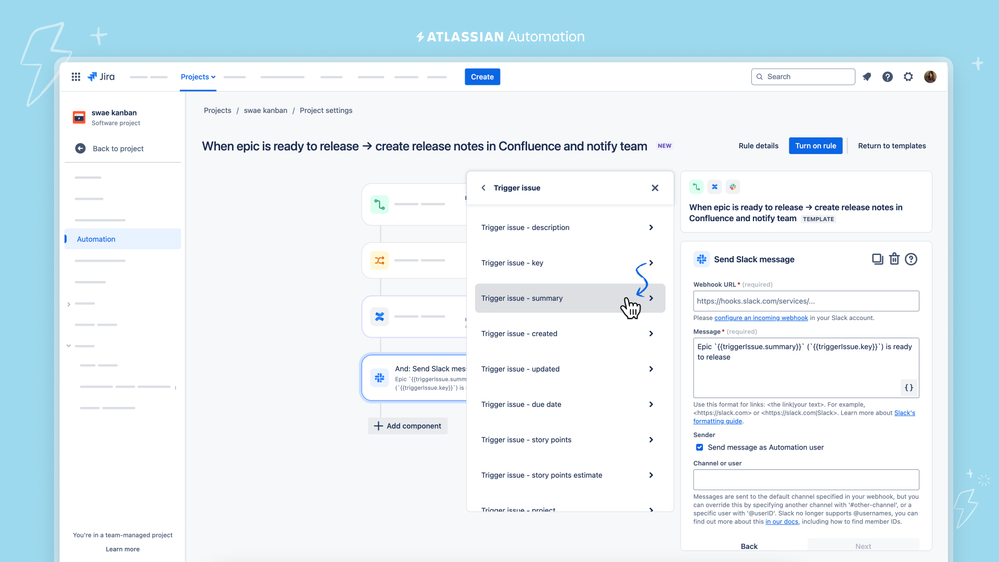999x562 pixels.
Task: Open help for Send Slack message panel
Action: (911, 259)
